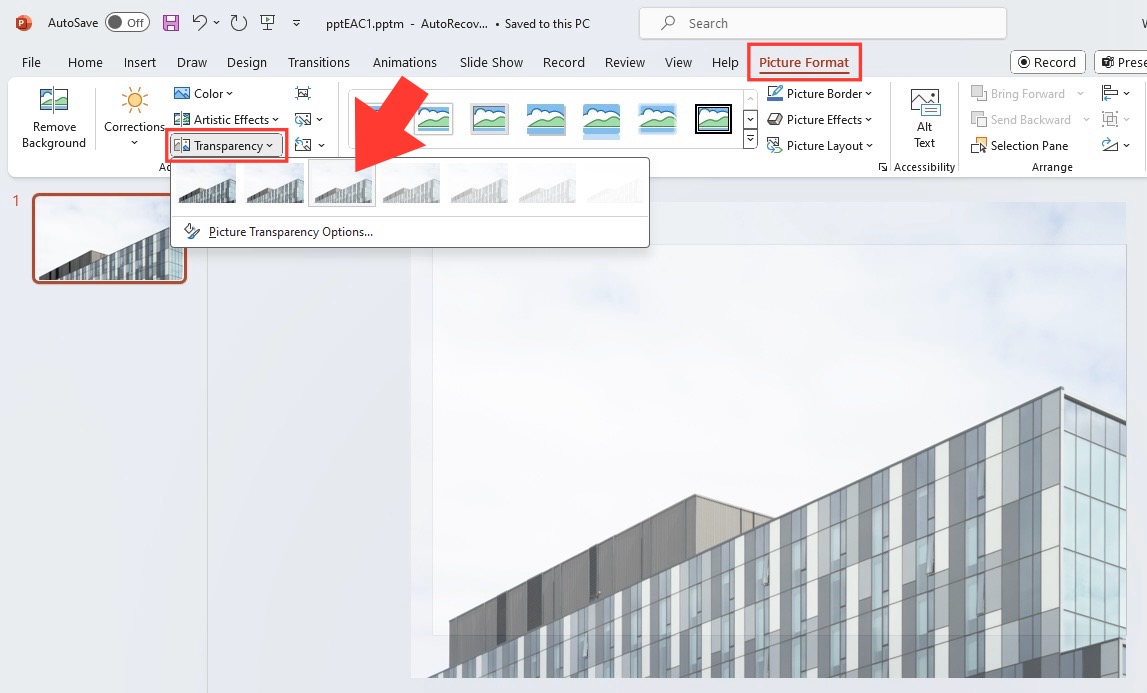The width and height of the screenshot is (1147, 693).
Task: Expand the Reset Picture dropdown arrow
Action: coord(321,146)
